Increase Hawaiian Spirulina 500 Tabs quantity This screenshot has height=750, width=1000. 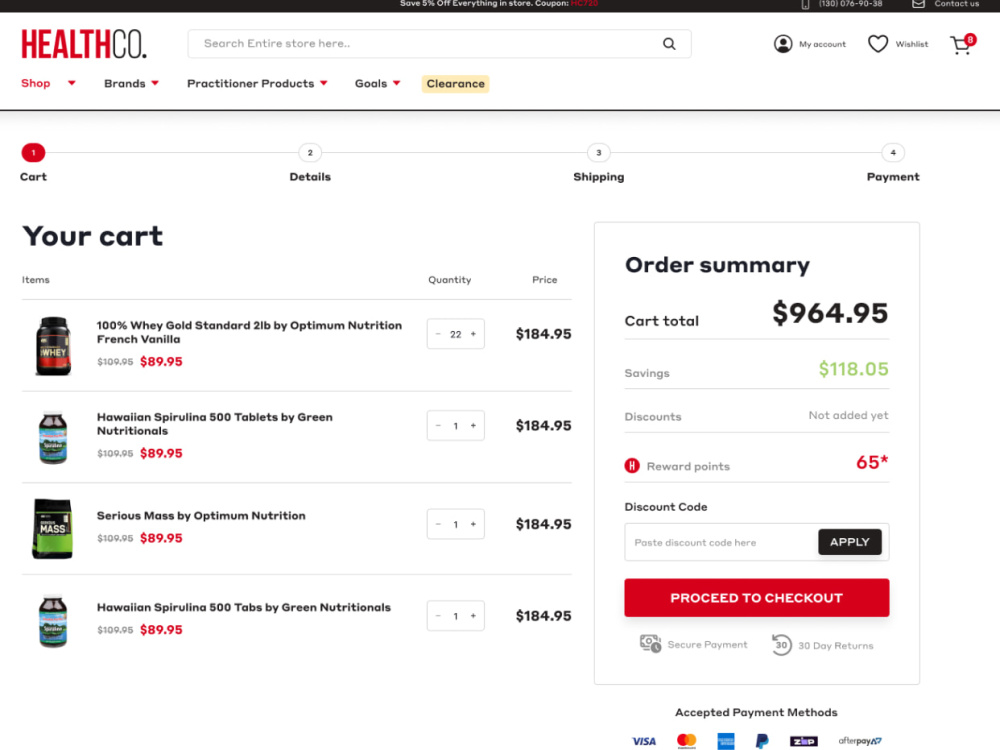click(x=473, y=616)
